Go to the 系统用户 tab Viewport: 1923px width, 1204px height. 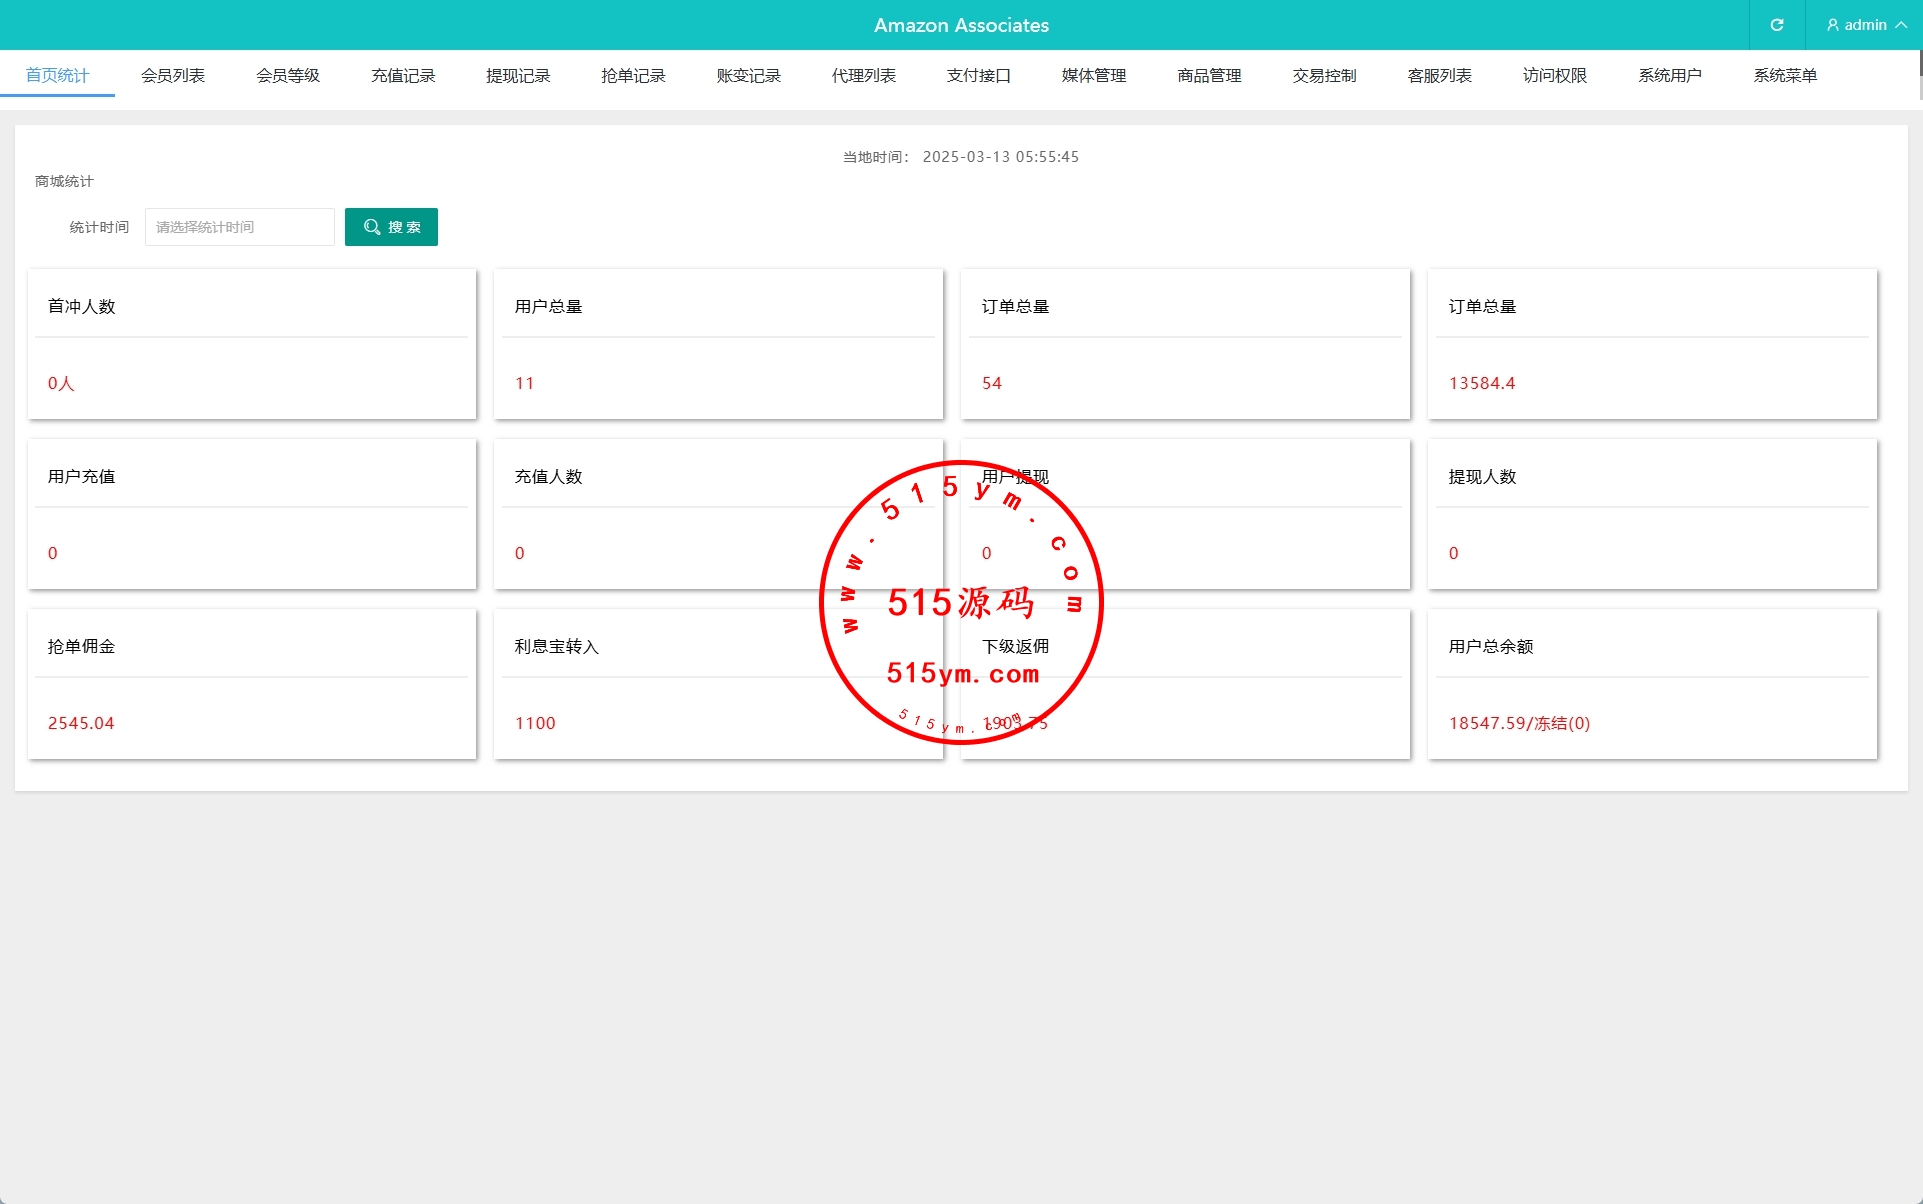1670,76
